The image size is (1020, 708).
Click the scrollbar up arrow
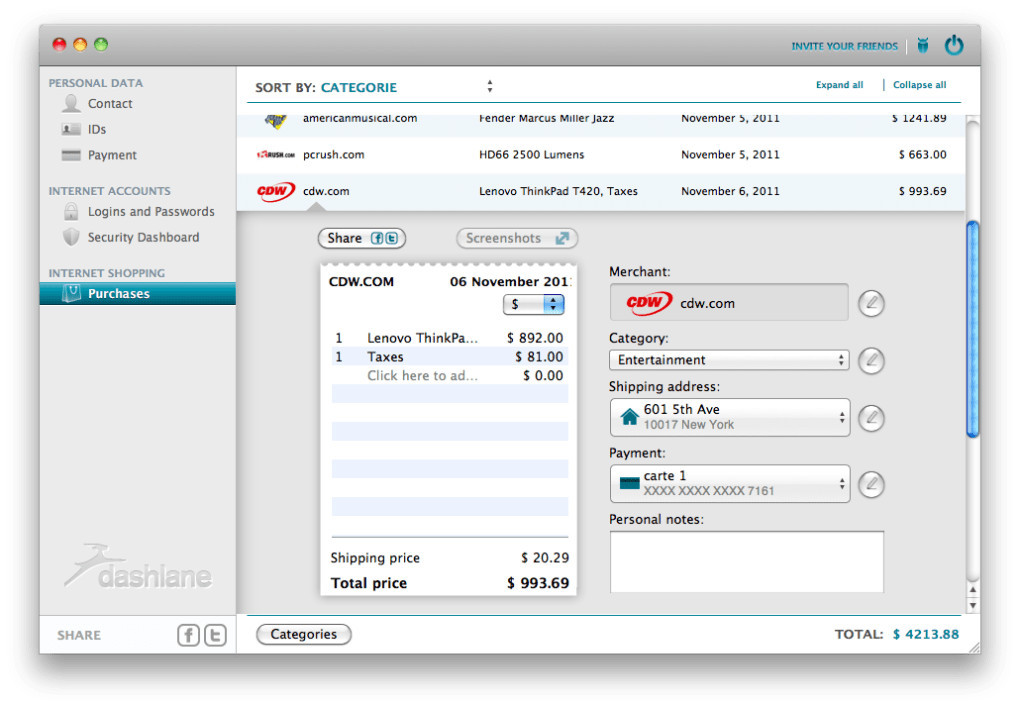pyautogui.click(x=973, y=590)
